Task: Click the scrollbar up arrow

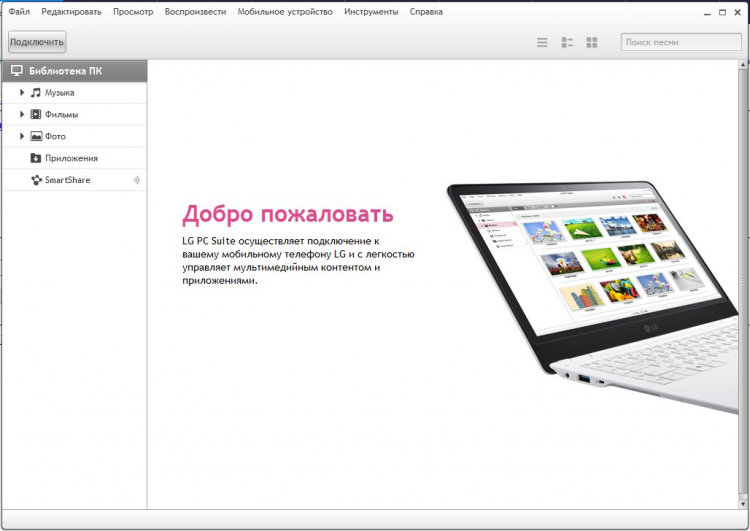Action: (x=743, y=65)
